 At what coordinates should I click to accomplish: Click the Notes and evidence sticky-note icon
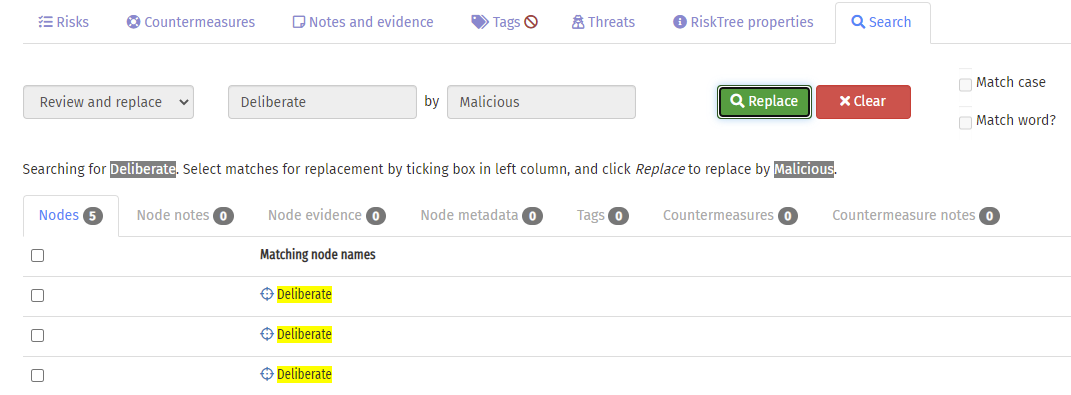[298, 22]
